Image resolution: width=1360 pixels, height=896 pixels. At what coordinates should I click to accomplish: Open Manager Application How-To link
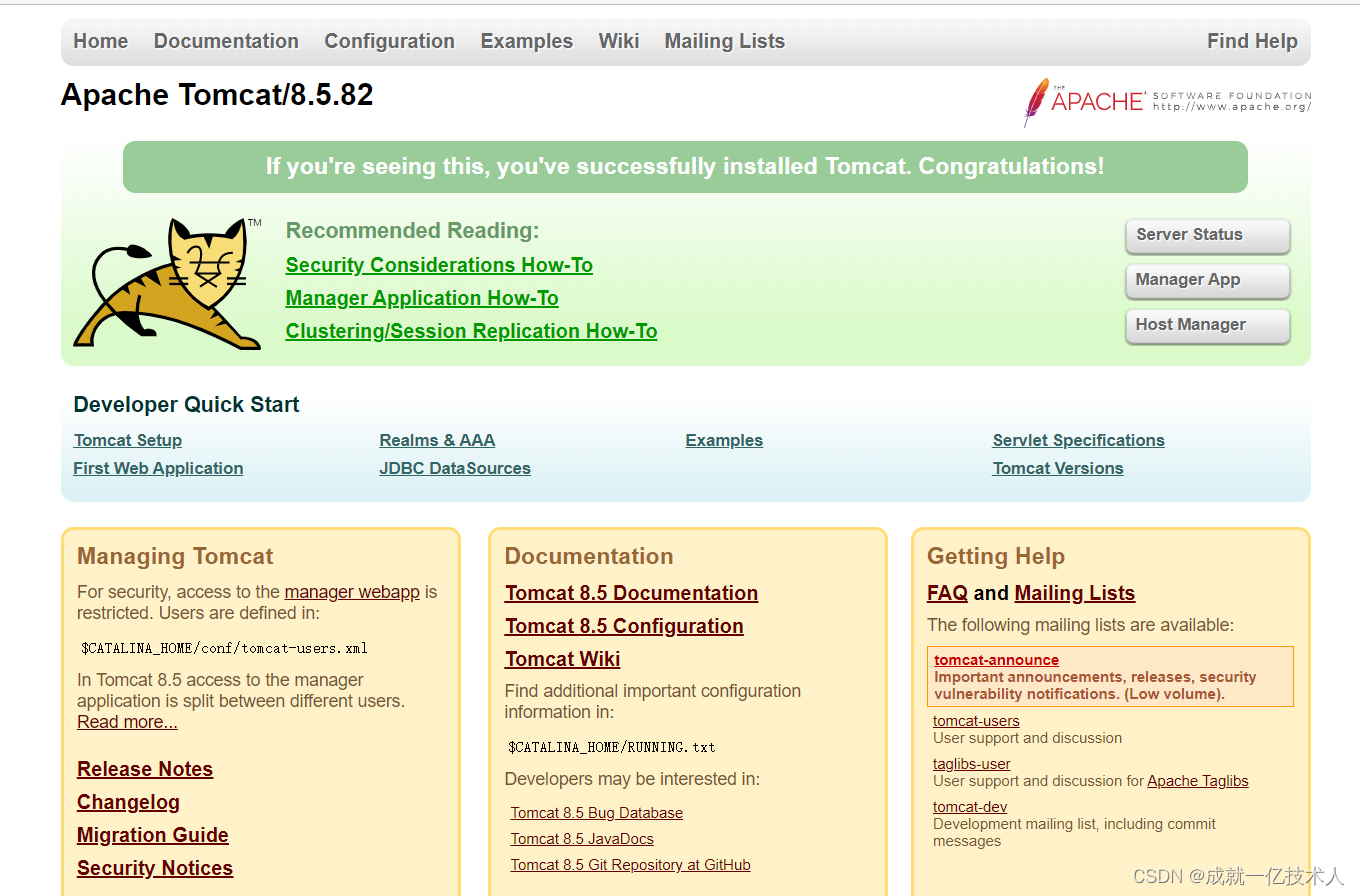[x=422, y=298]
